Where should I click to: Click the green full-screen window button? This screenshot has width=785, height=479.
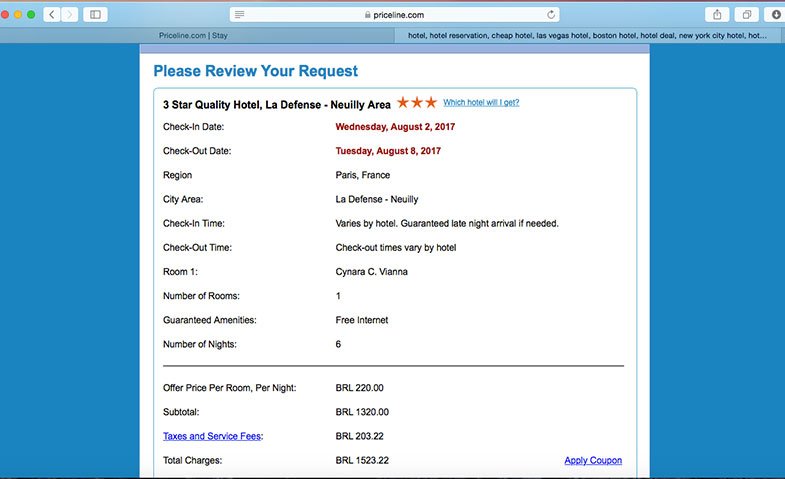coord(31,15)
